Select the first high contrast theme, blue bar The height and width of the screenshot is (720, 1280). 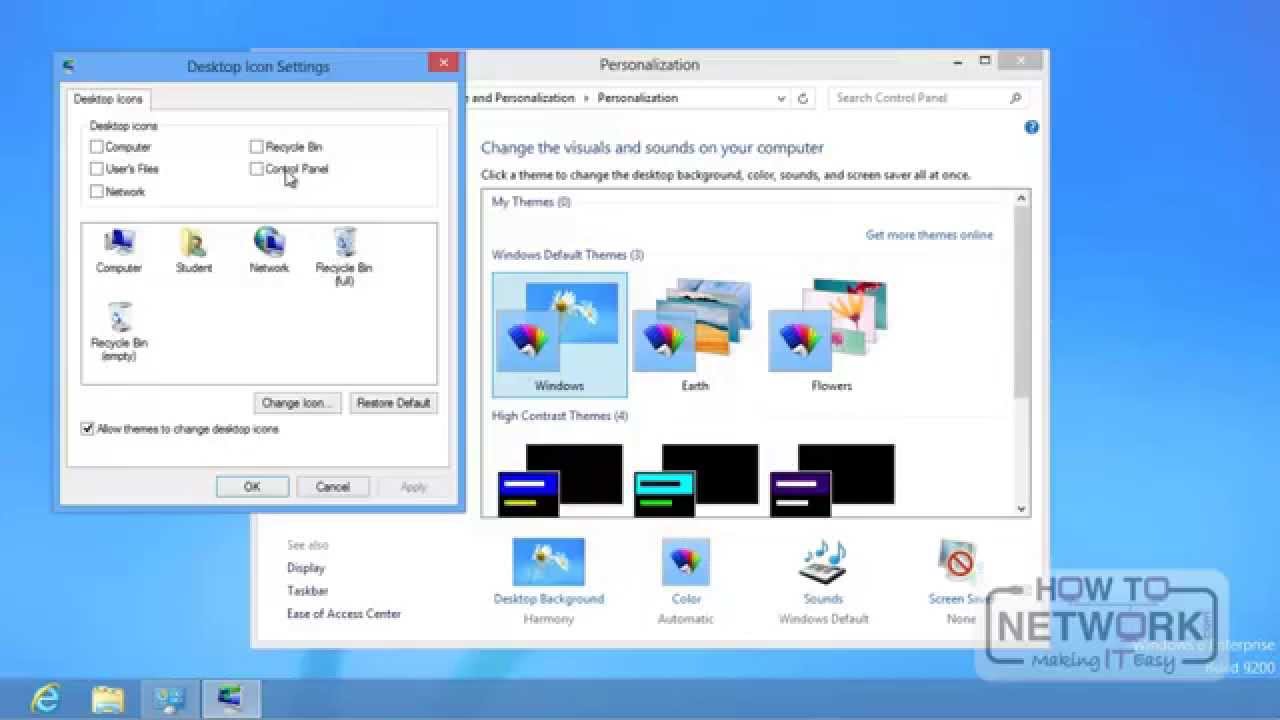click(560, 480)
